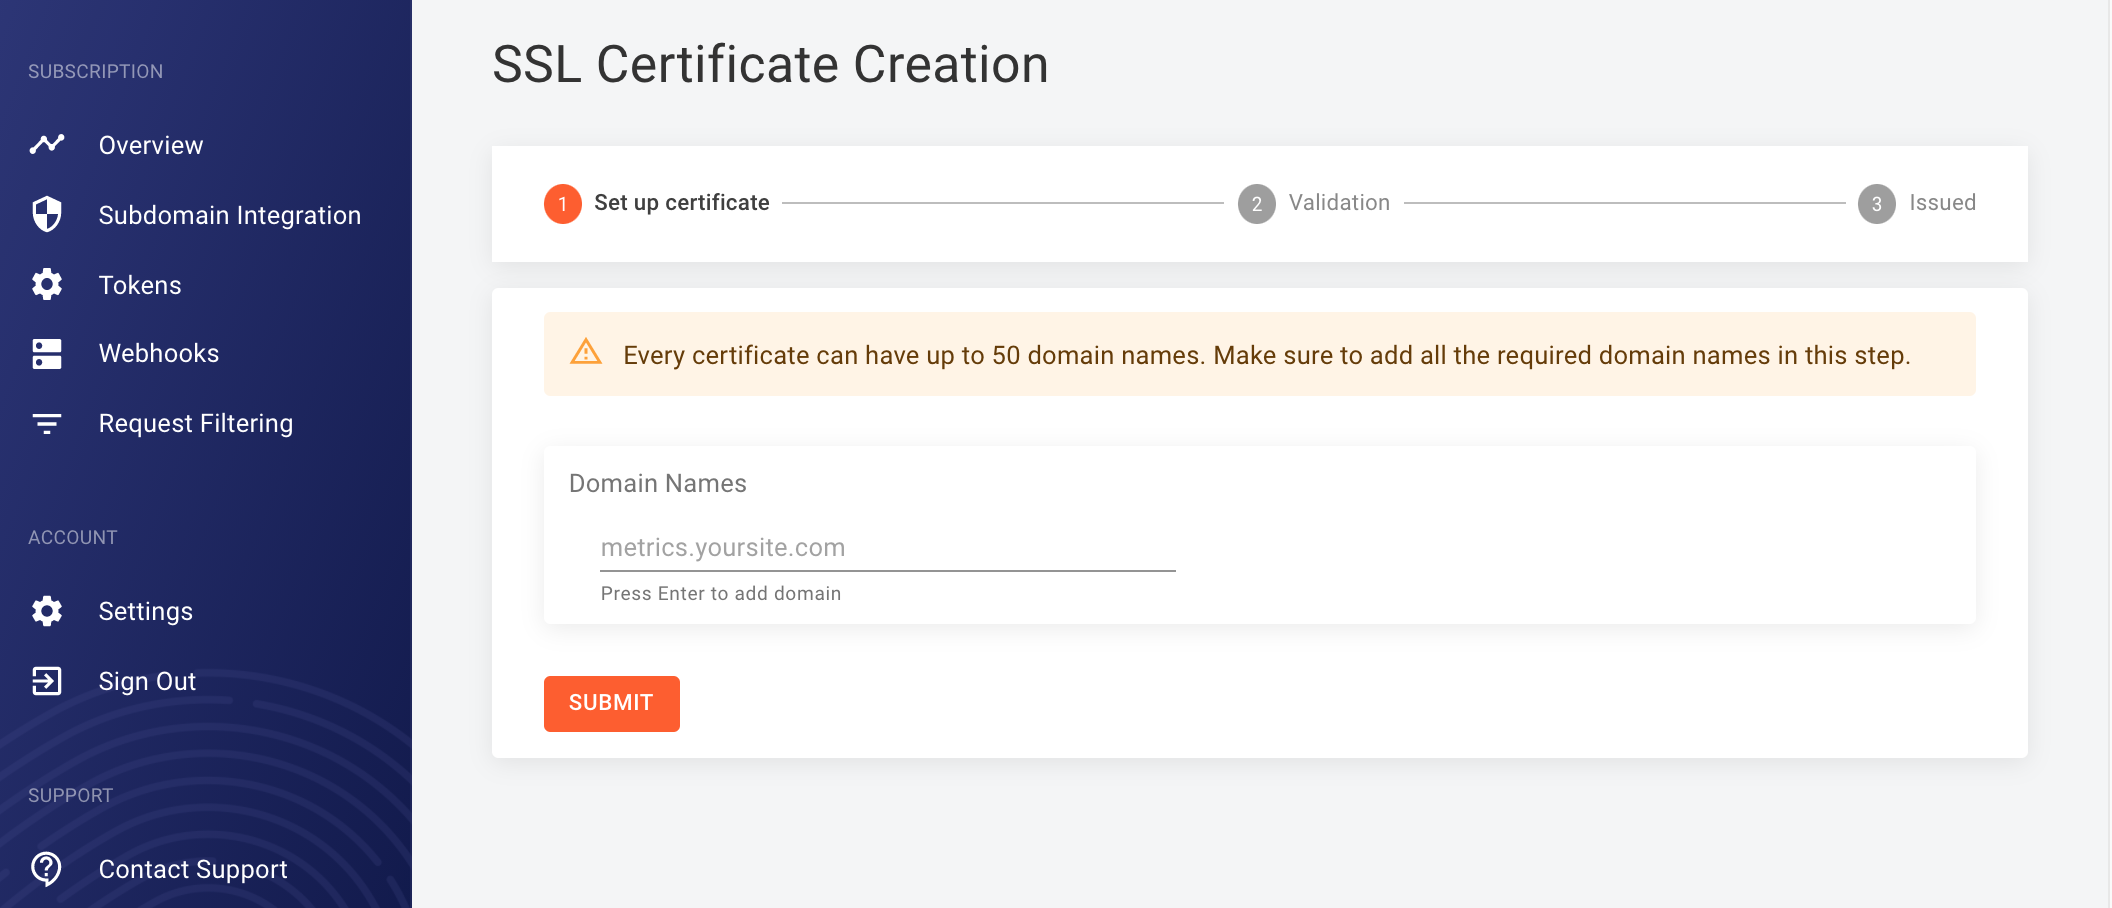Open account Settings

[x=146, y=611]
